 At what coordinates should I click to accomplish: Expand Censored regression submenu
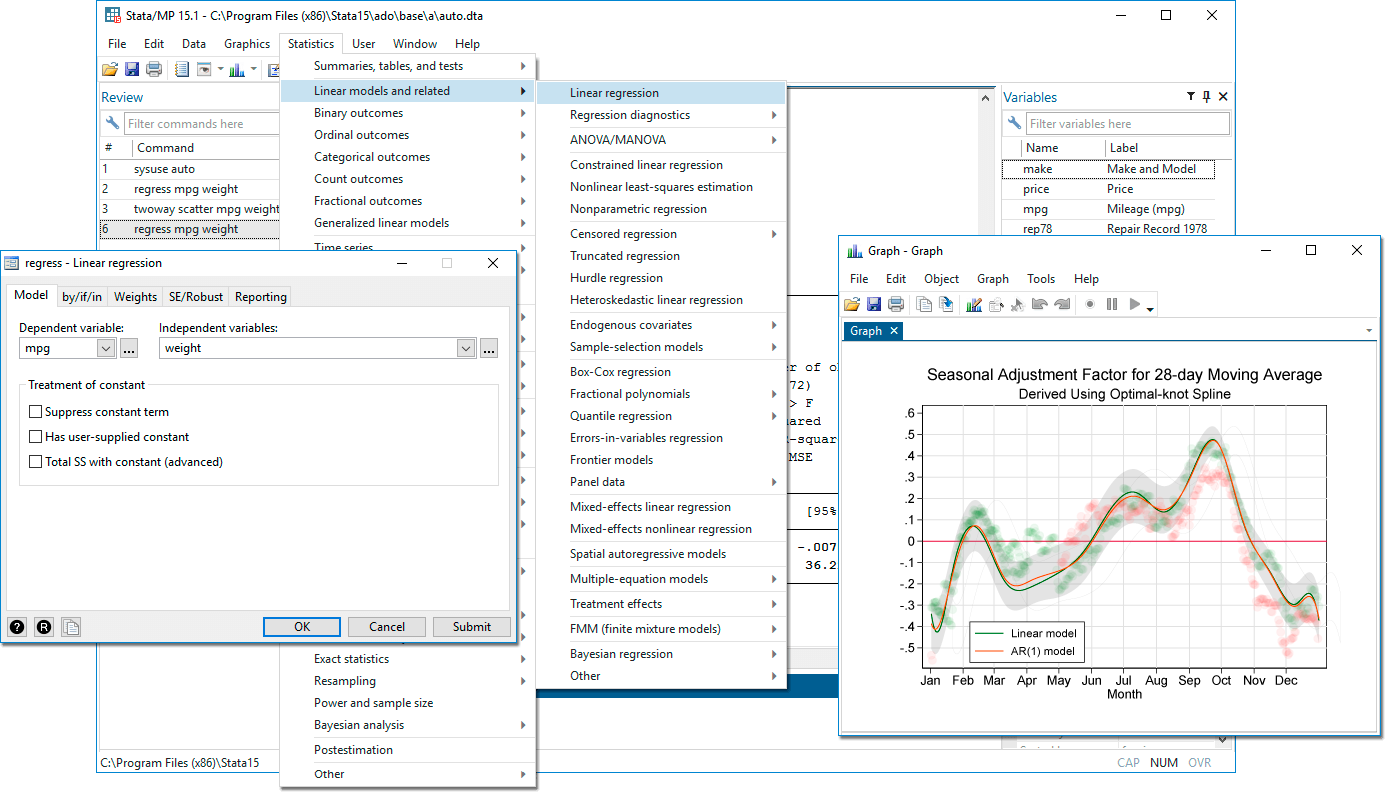661,234
